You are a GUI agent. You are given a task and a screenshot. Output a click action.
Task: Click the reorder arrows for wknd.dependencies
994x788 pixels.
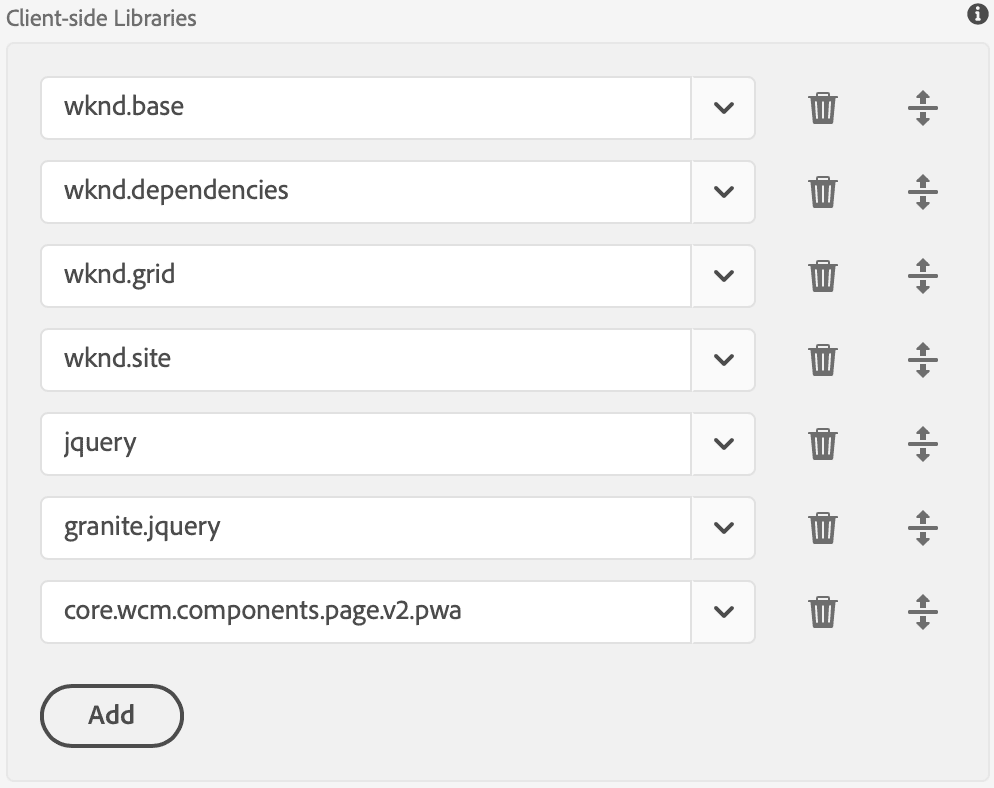pos(921,192)
